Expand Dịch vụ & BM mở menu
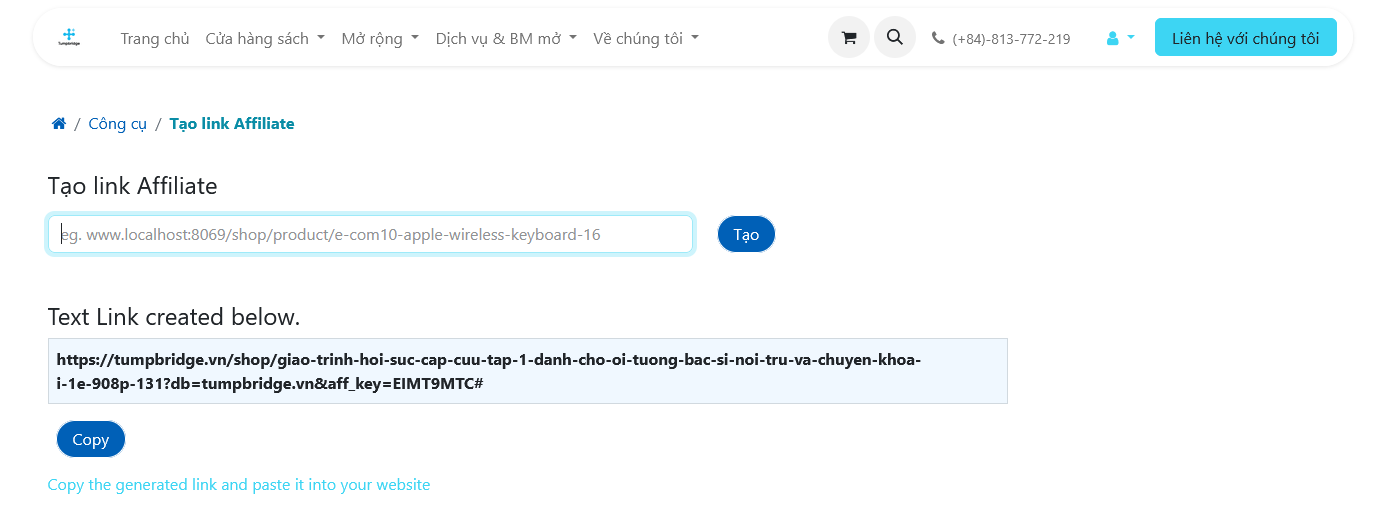Screen dimensions: 1384x514 point(506,38)
